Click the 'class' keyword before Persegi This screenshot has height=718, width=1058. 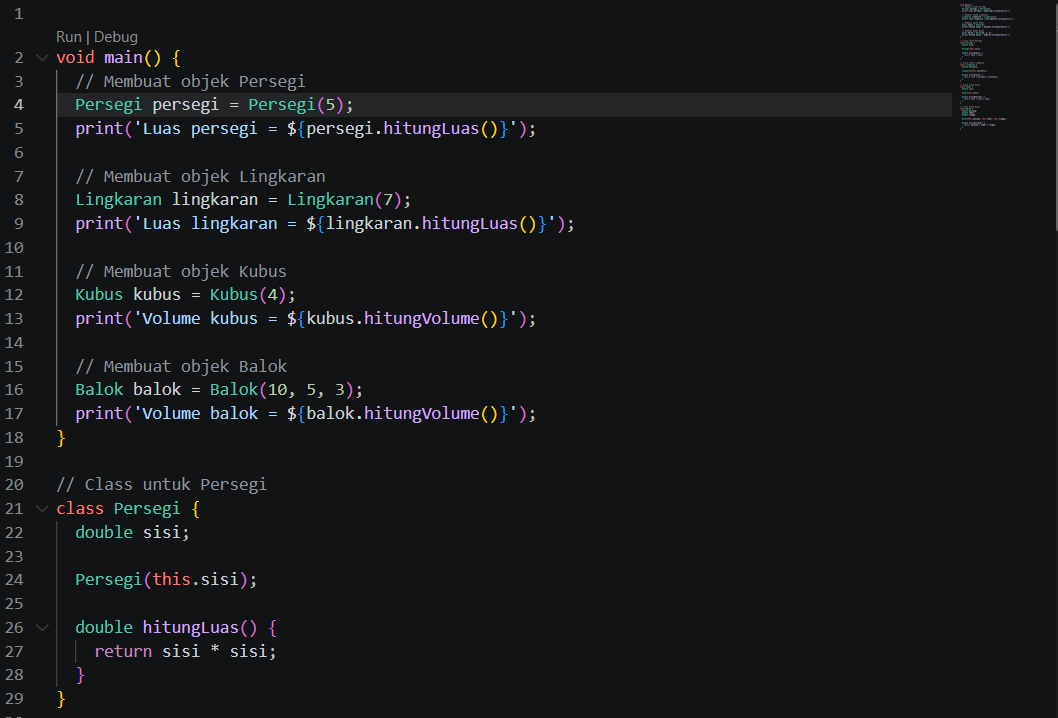click(80, 508)
